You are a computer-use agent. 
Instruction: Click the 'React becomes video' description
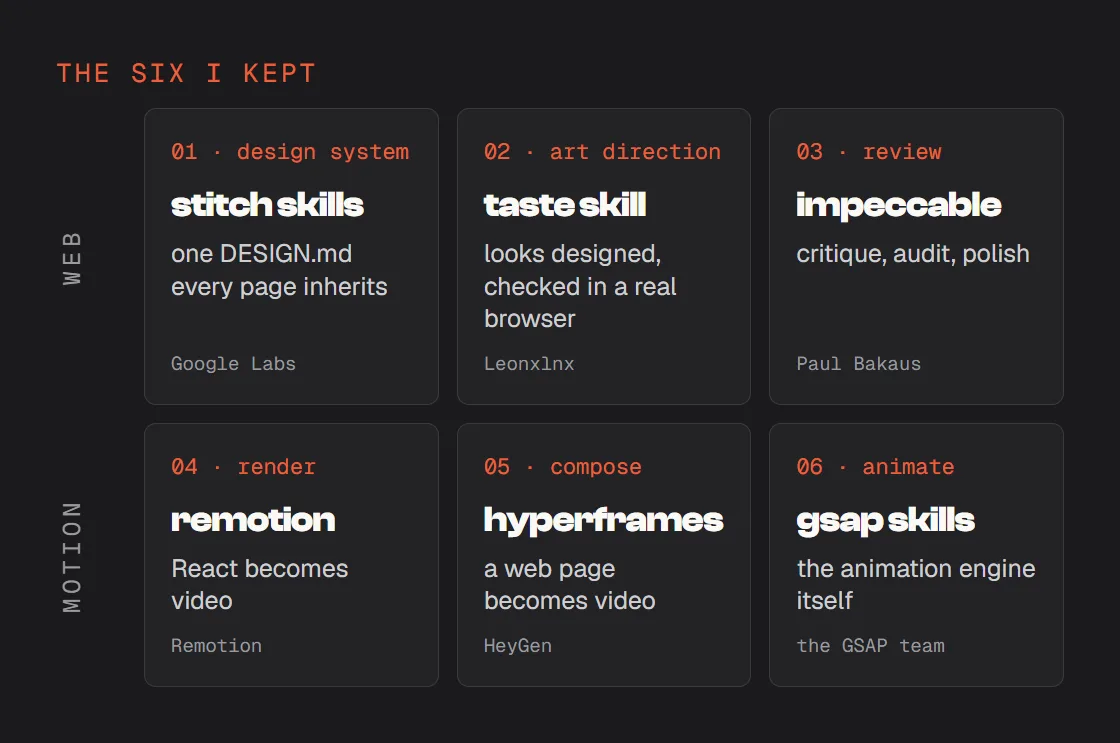click(259, 584)
